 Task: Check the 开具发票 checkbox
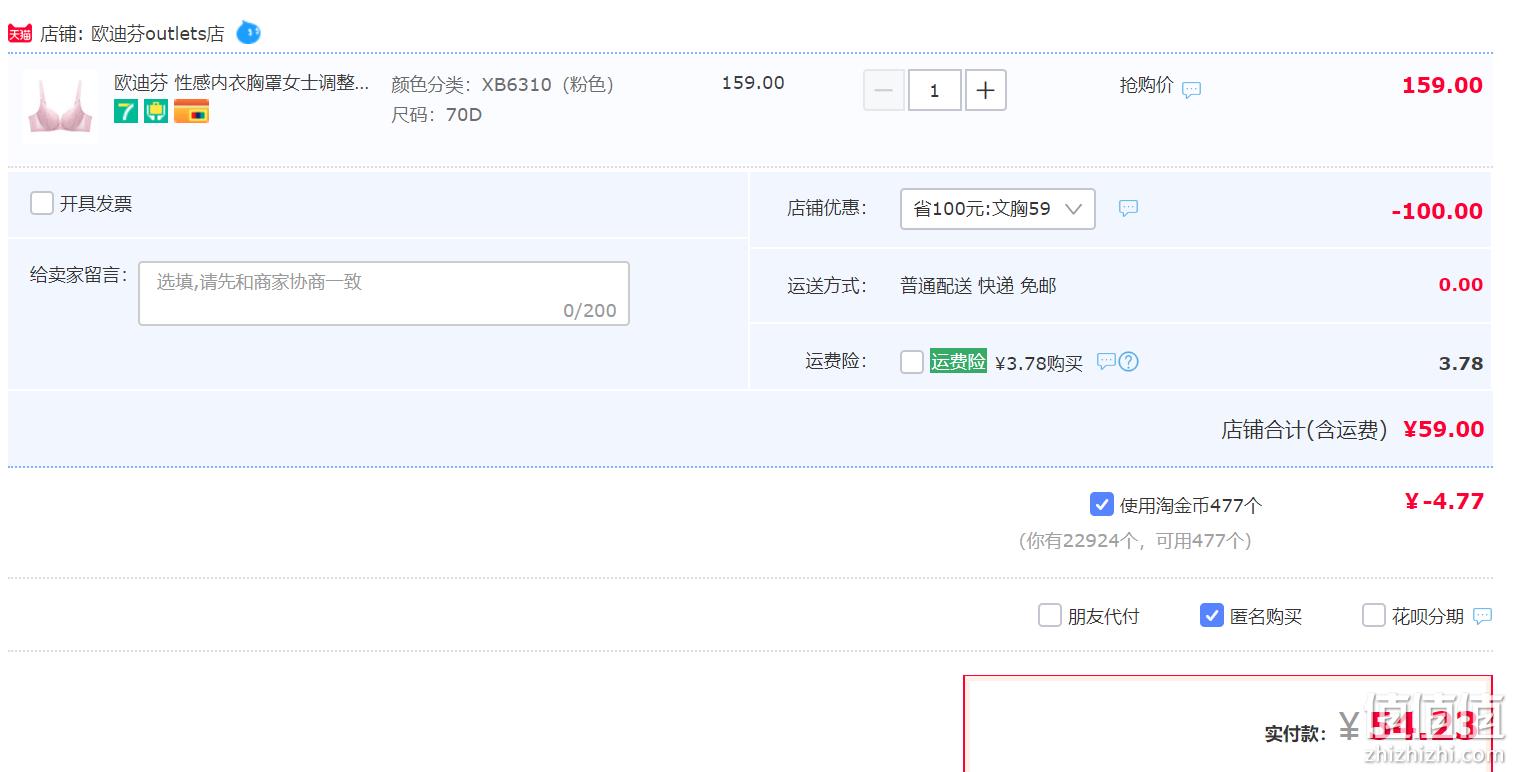tap(41, 203)
